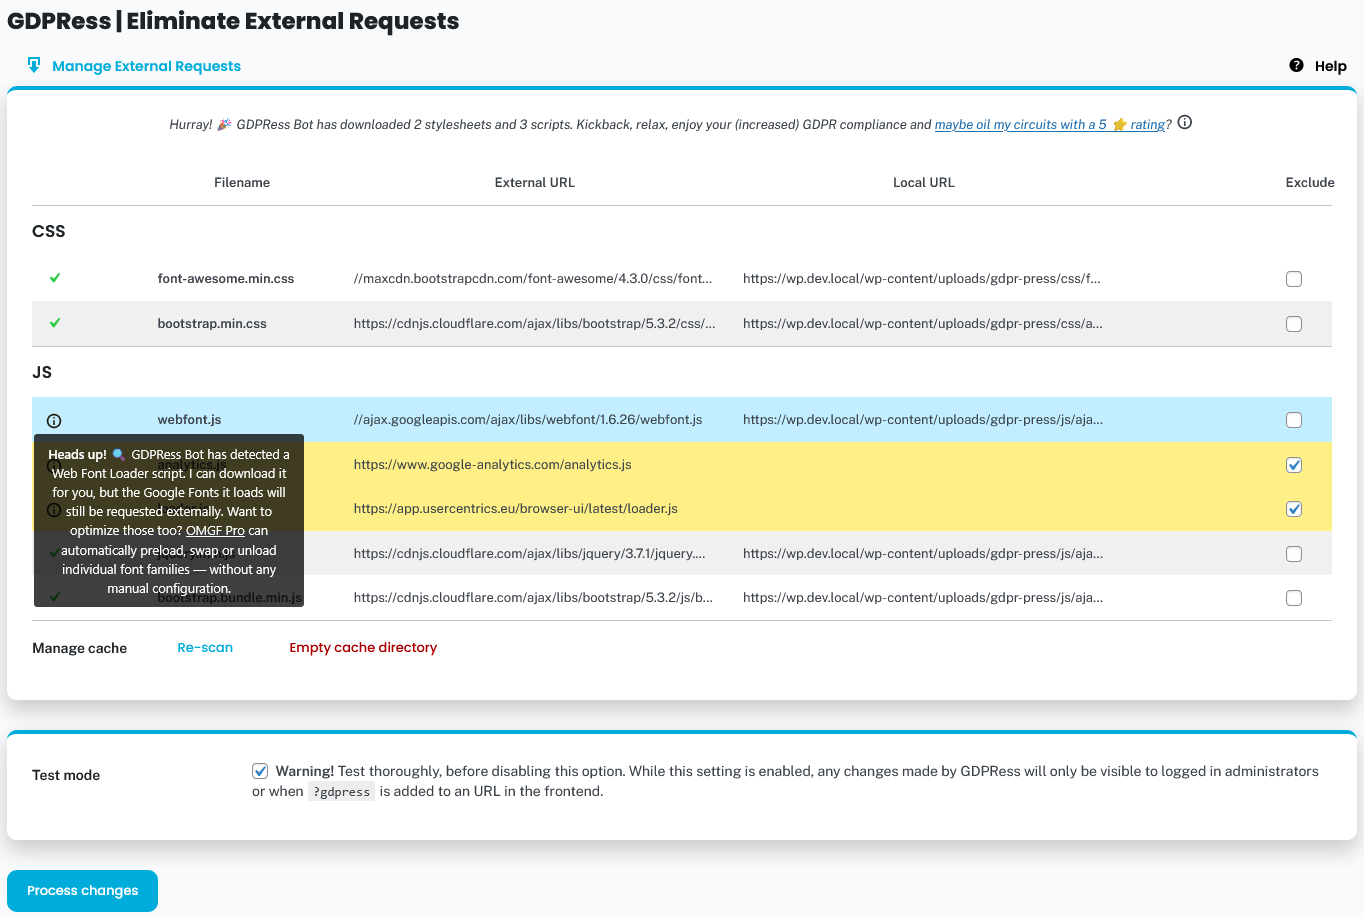Image resolution: width=1364 pixels, height=919 pixels.
Task: Click the cdnjs bootstrap 5.3.2 css external URL
Action: (535, 324)
